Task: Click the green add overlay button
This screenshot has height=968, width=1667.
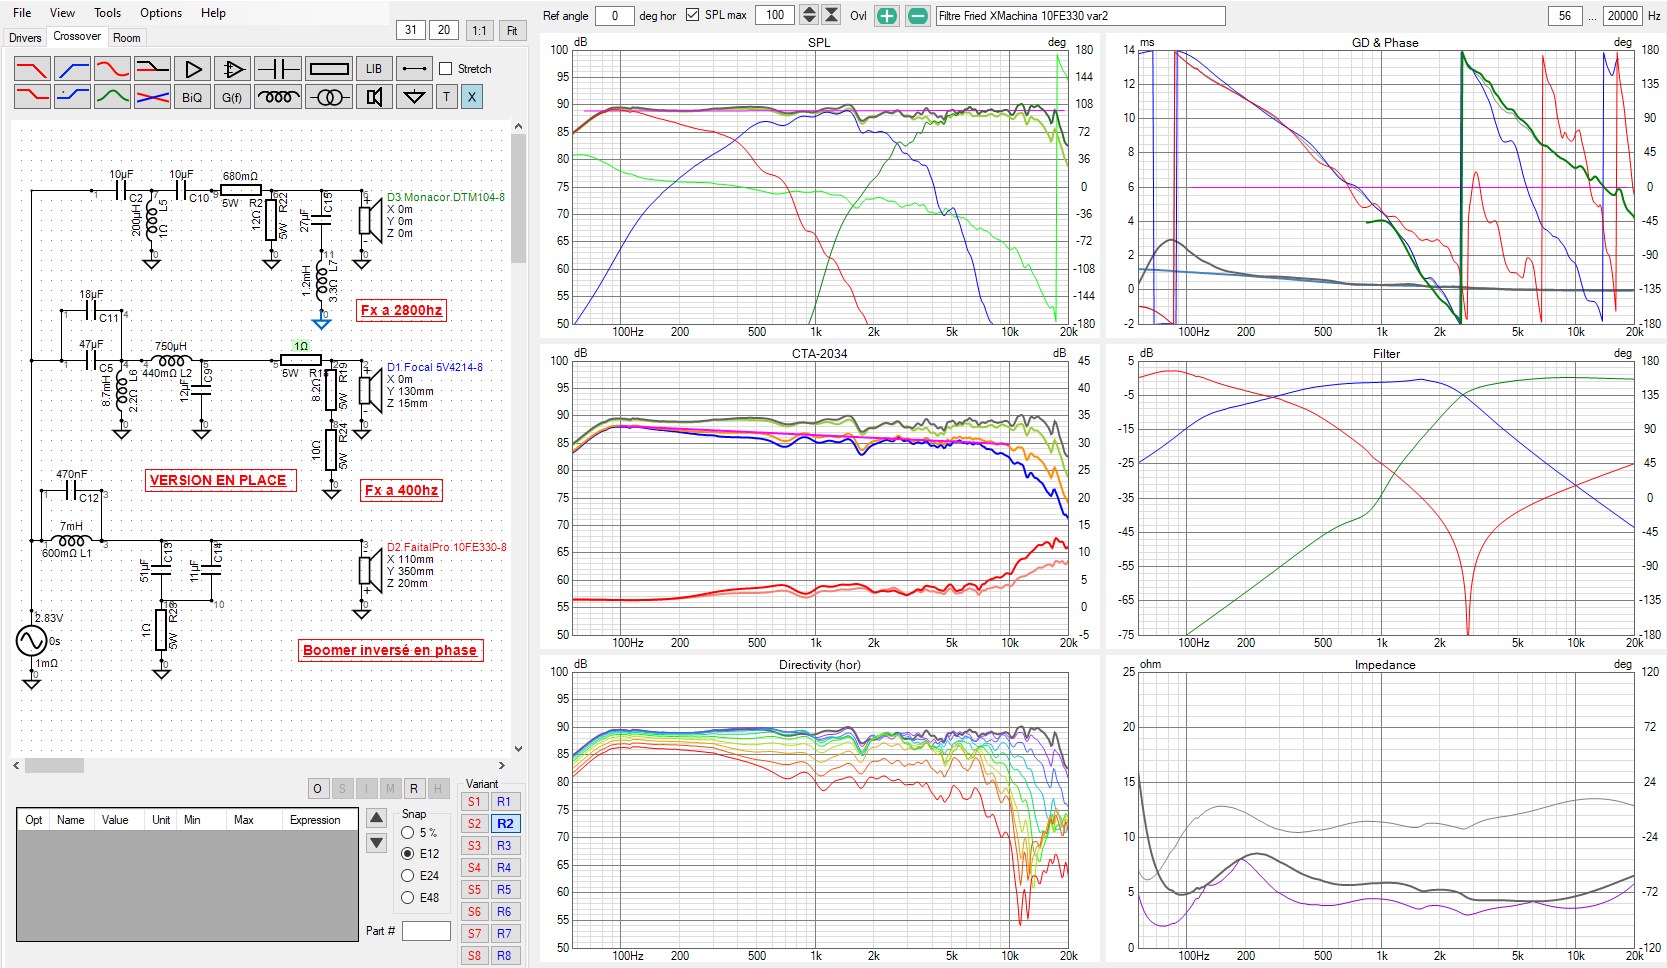Action: click(887, 16)
